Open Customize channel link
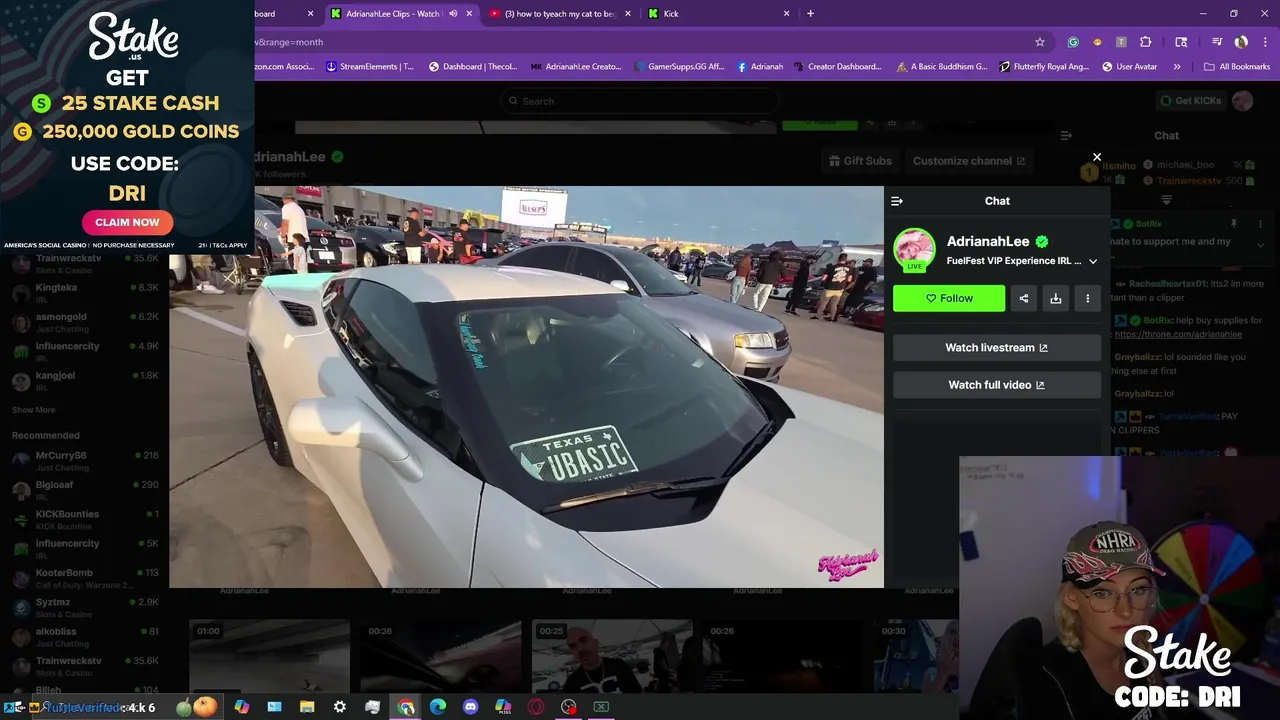The width and height of the screenshot is (1280, 720). 969,161
